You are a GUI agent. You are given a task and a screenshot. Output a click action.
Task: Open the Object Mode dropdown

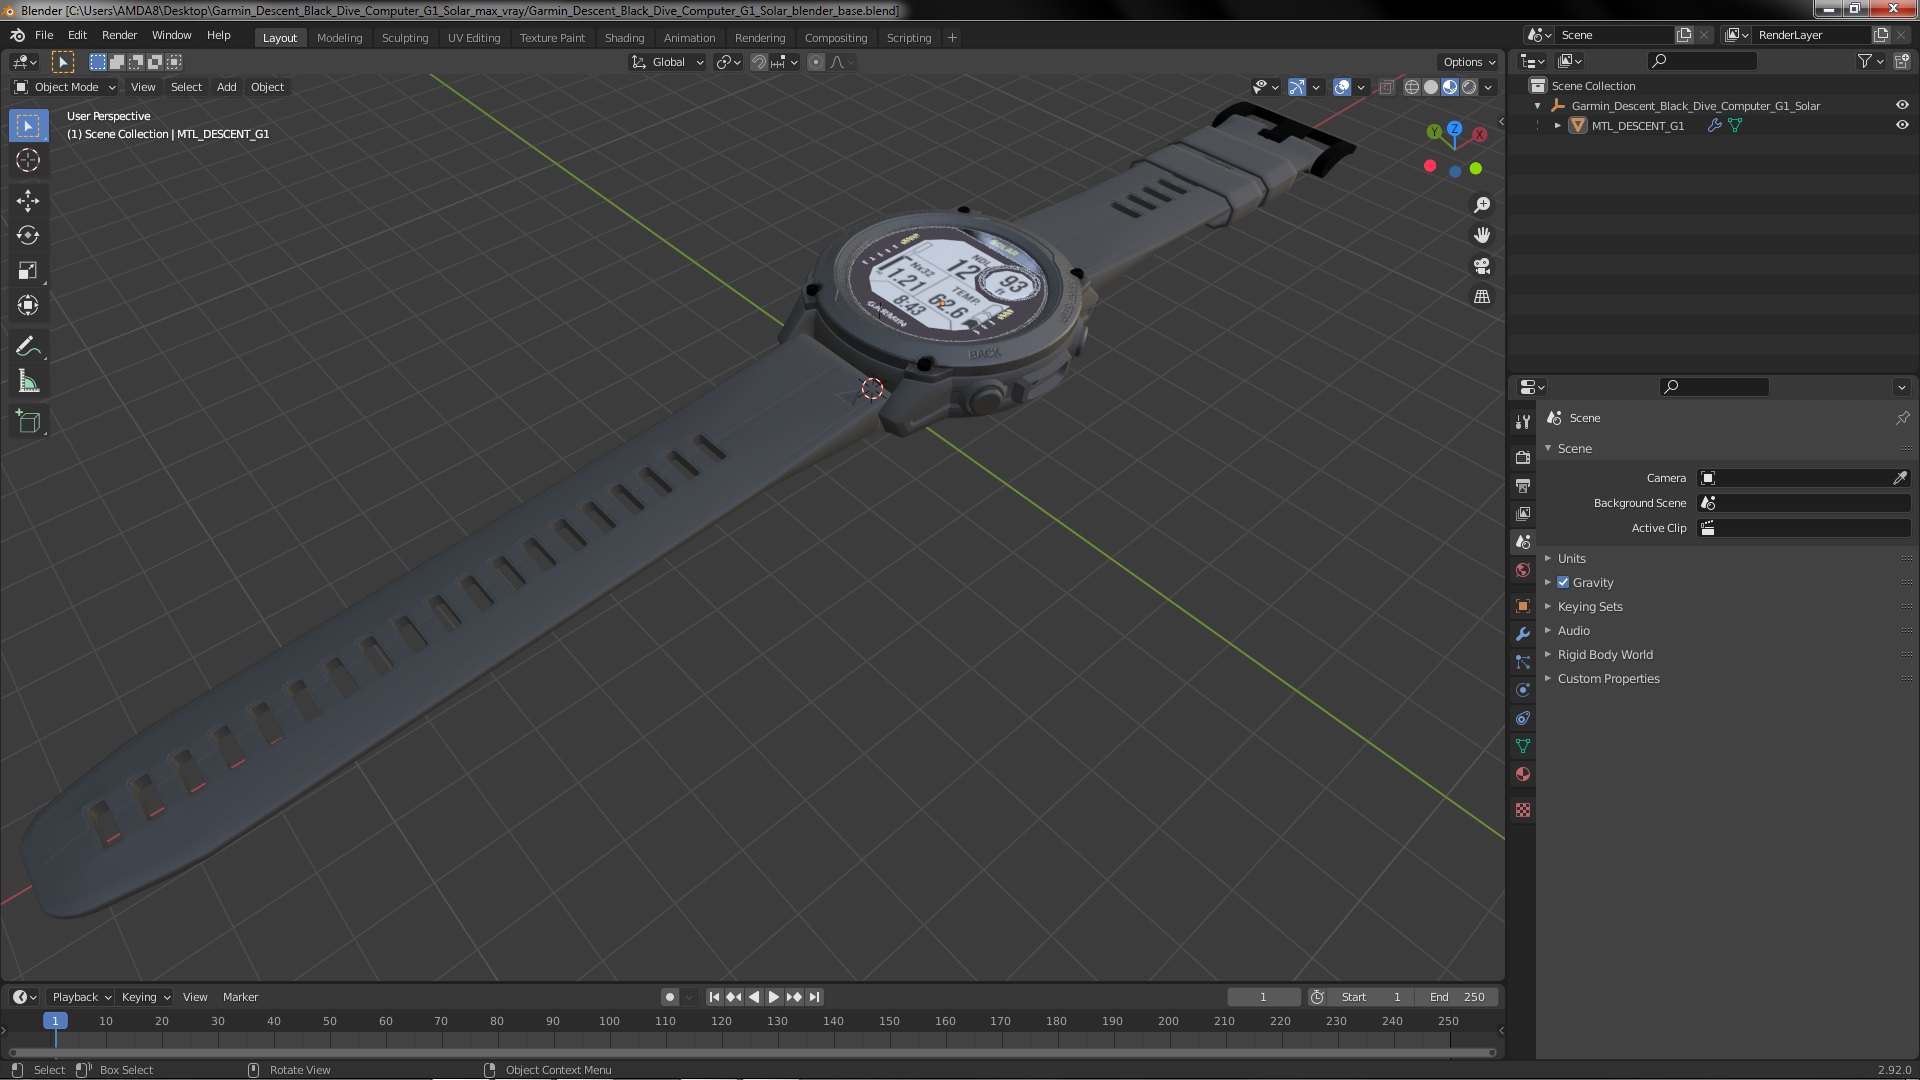tap(66, 87)
